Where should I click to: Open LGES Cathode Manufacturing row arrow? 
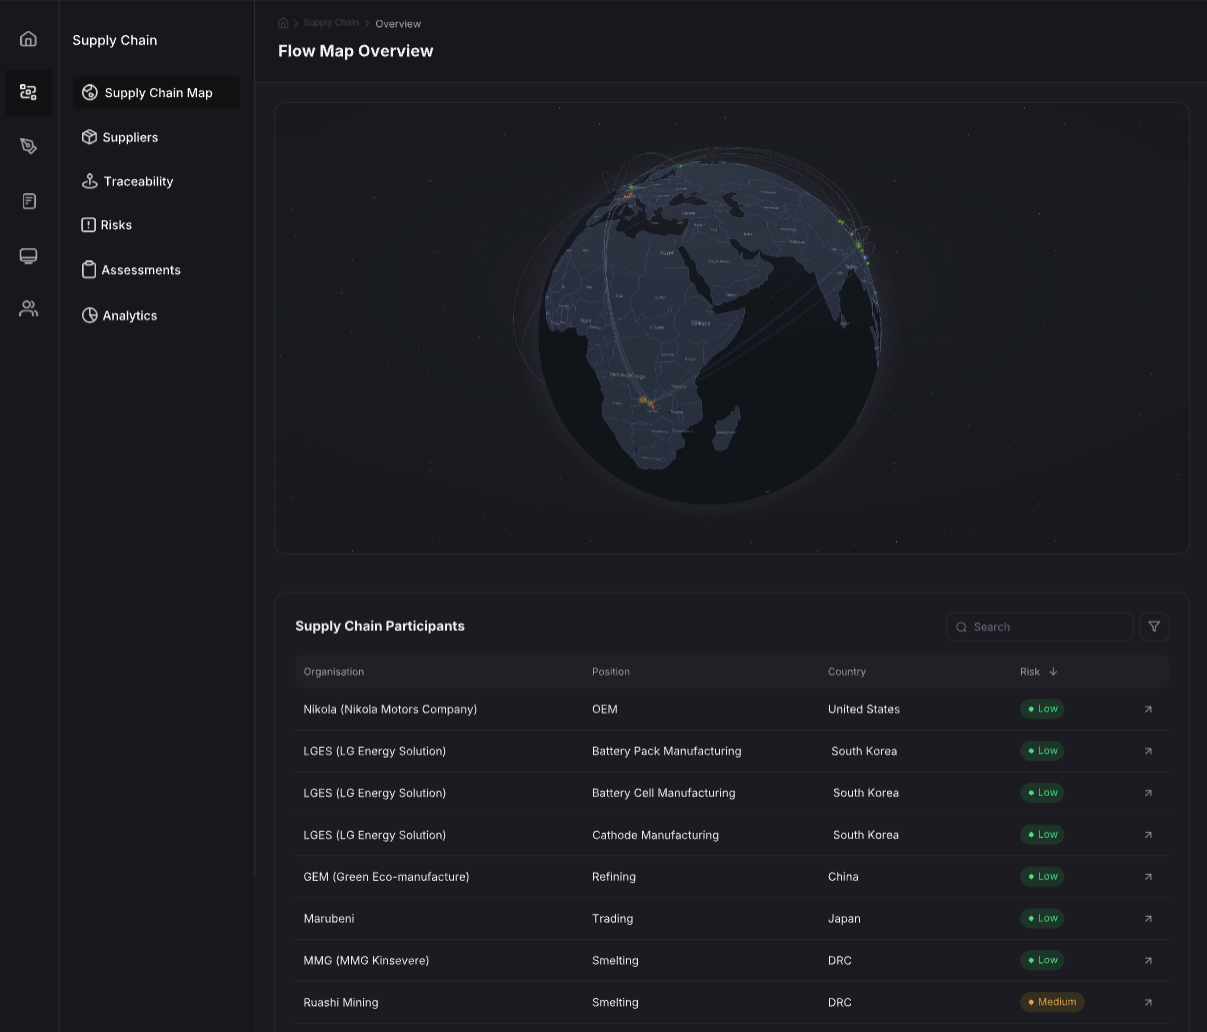pos(1148,835)
